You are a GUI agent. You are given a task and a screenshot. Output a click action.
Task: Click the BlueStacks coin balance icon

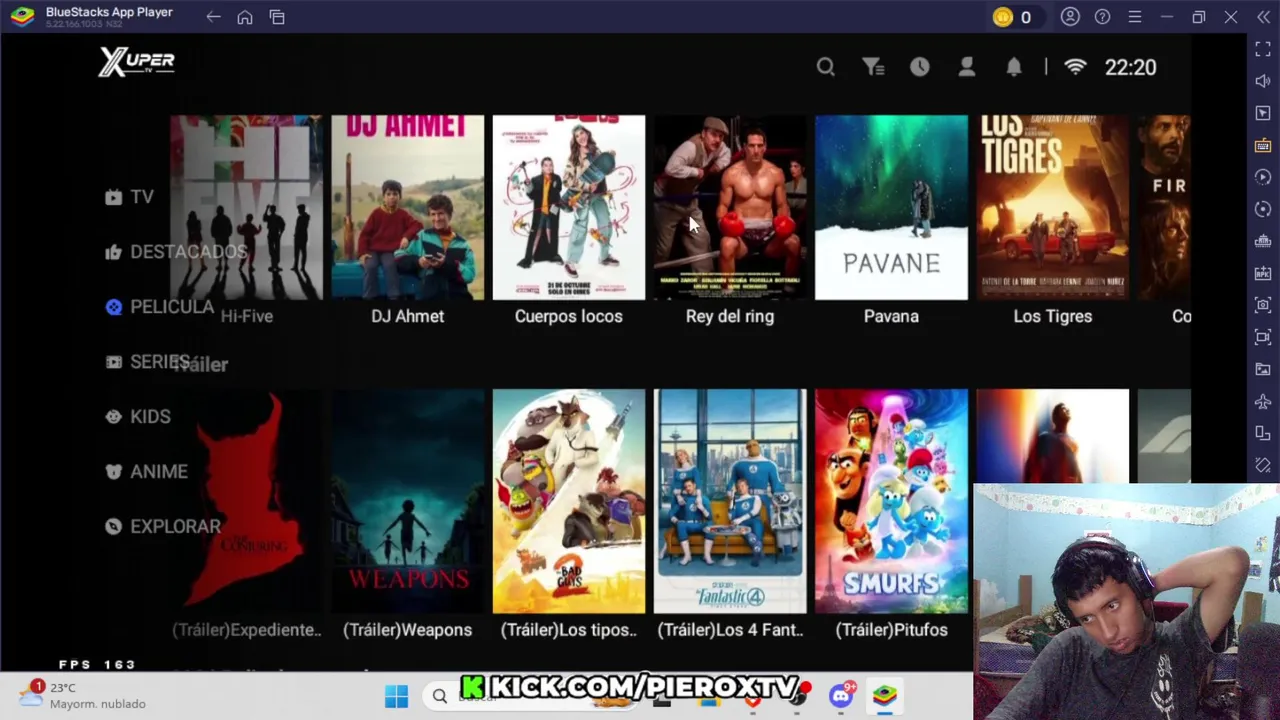tap(1003, 17)
